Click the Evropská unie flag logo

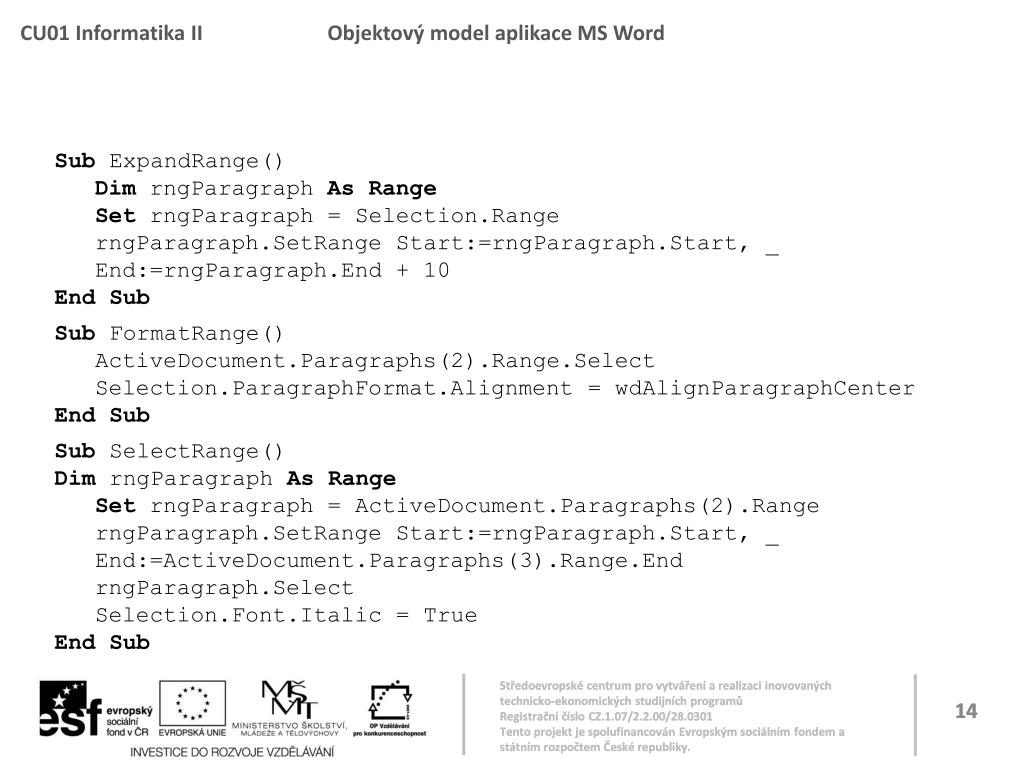coord(193,709)
